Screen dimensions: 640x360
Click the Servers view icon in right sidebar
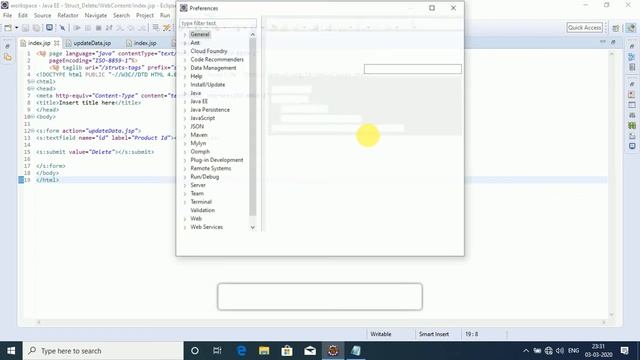632,115
